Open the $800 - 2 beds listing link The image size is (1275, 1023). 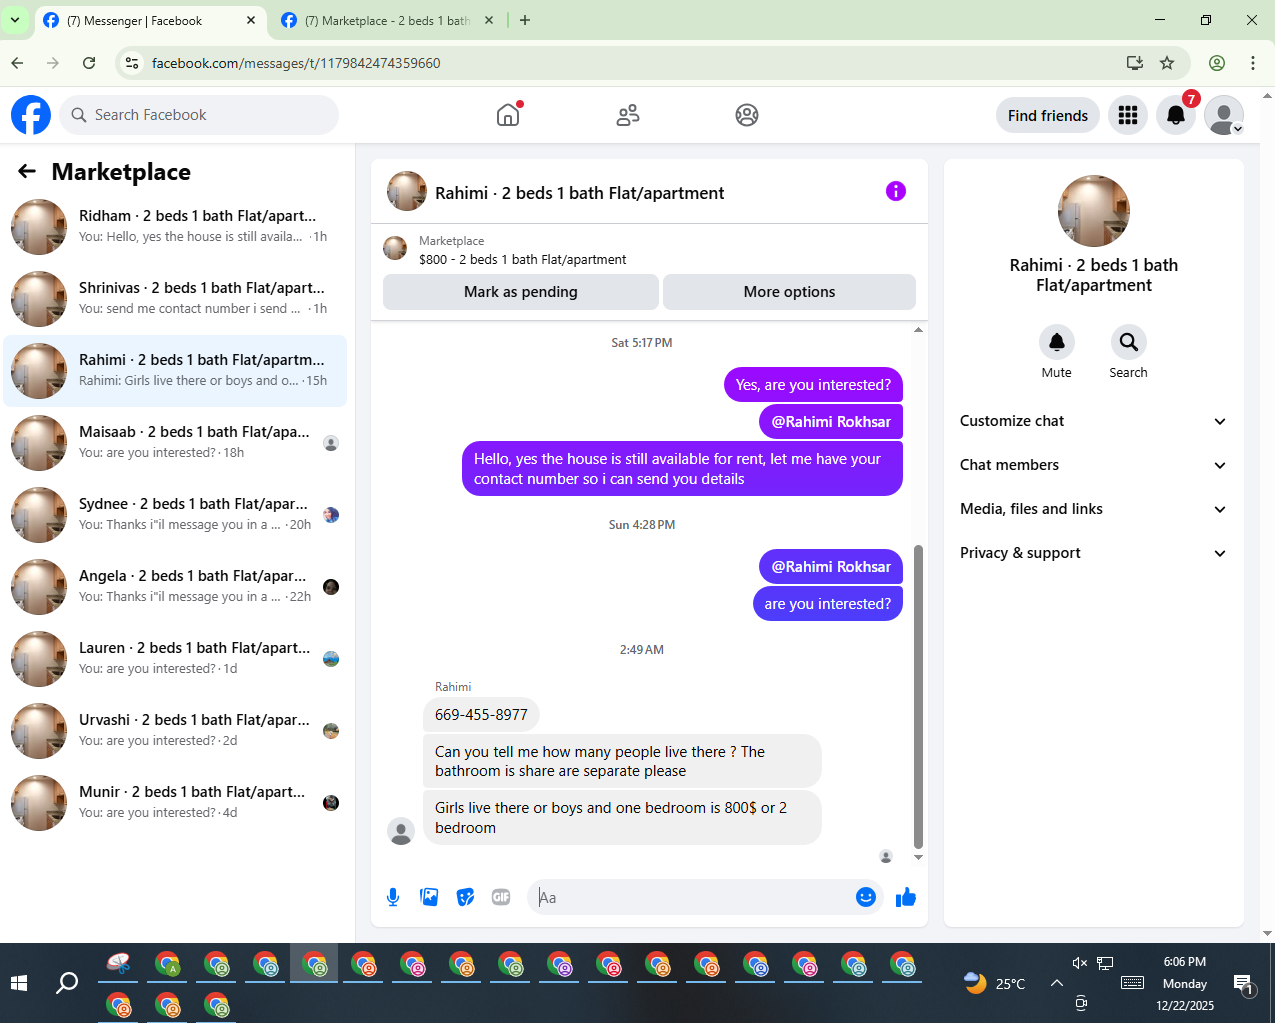[522, 259]
